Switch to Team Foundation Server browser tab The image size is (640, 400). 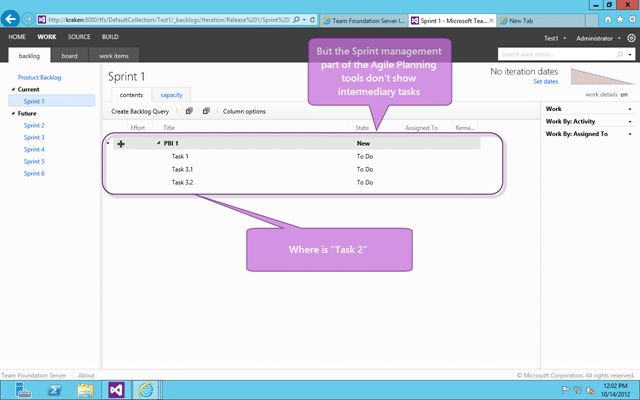364,20
